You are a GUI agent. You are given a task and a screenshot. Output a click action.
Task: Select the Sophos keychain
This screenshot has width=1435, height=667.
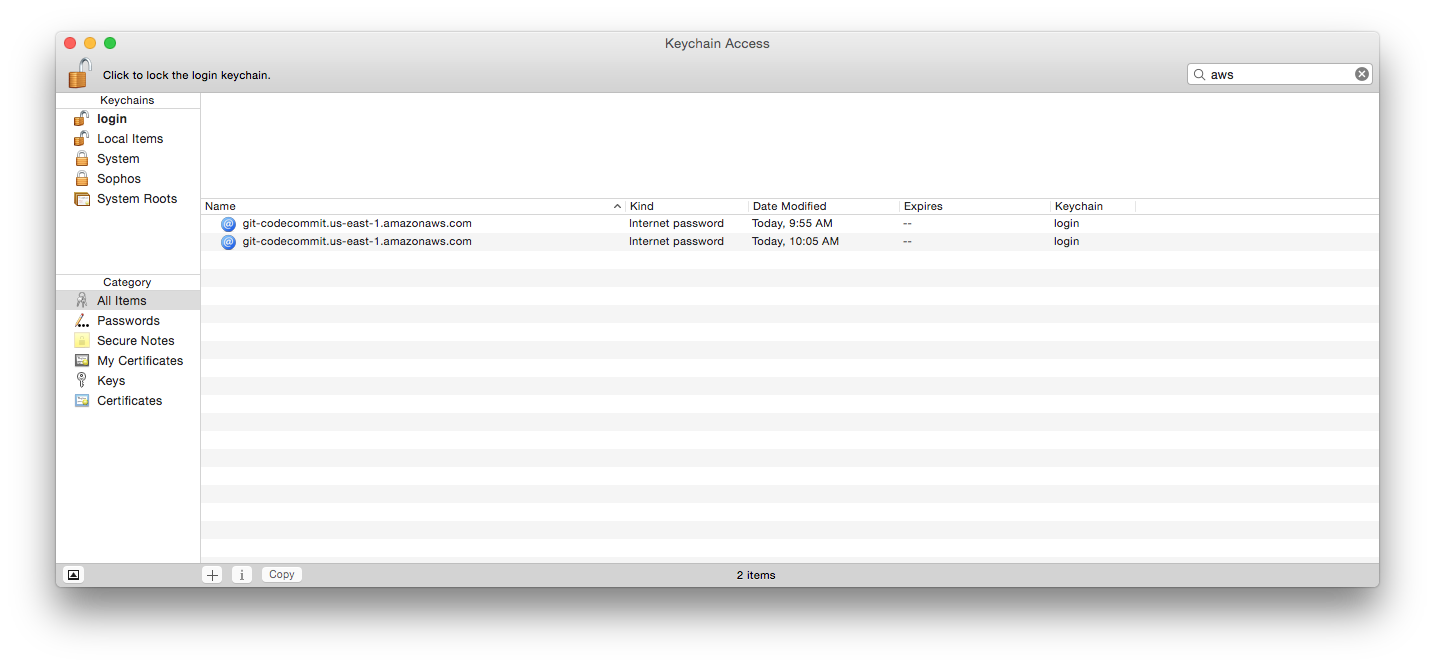118,179
